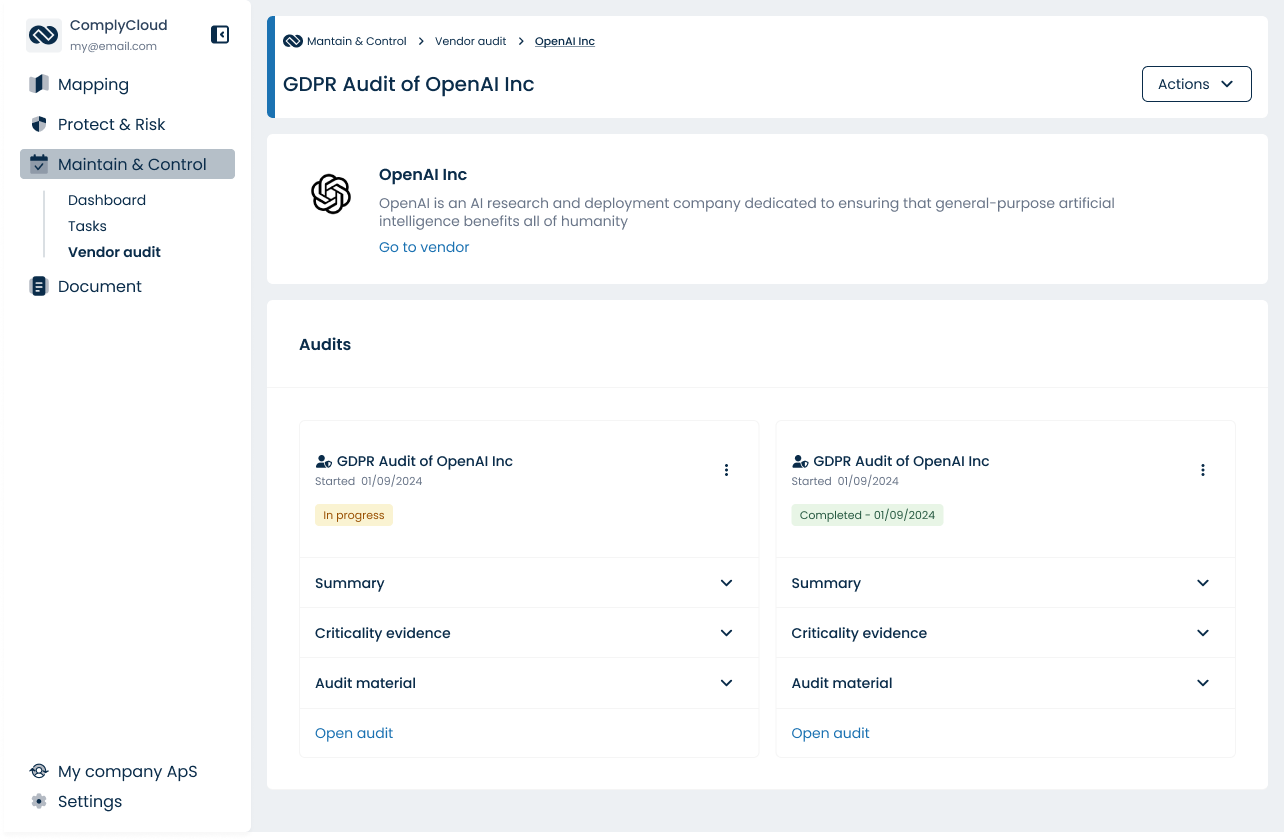Click the ComplyCloud logo icon
The width and height of the screenshot is (1284, 840).
pyautogui.click(x=44, y=35)
